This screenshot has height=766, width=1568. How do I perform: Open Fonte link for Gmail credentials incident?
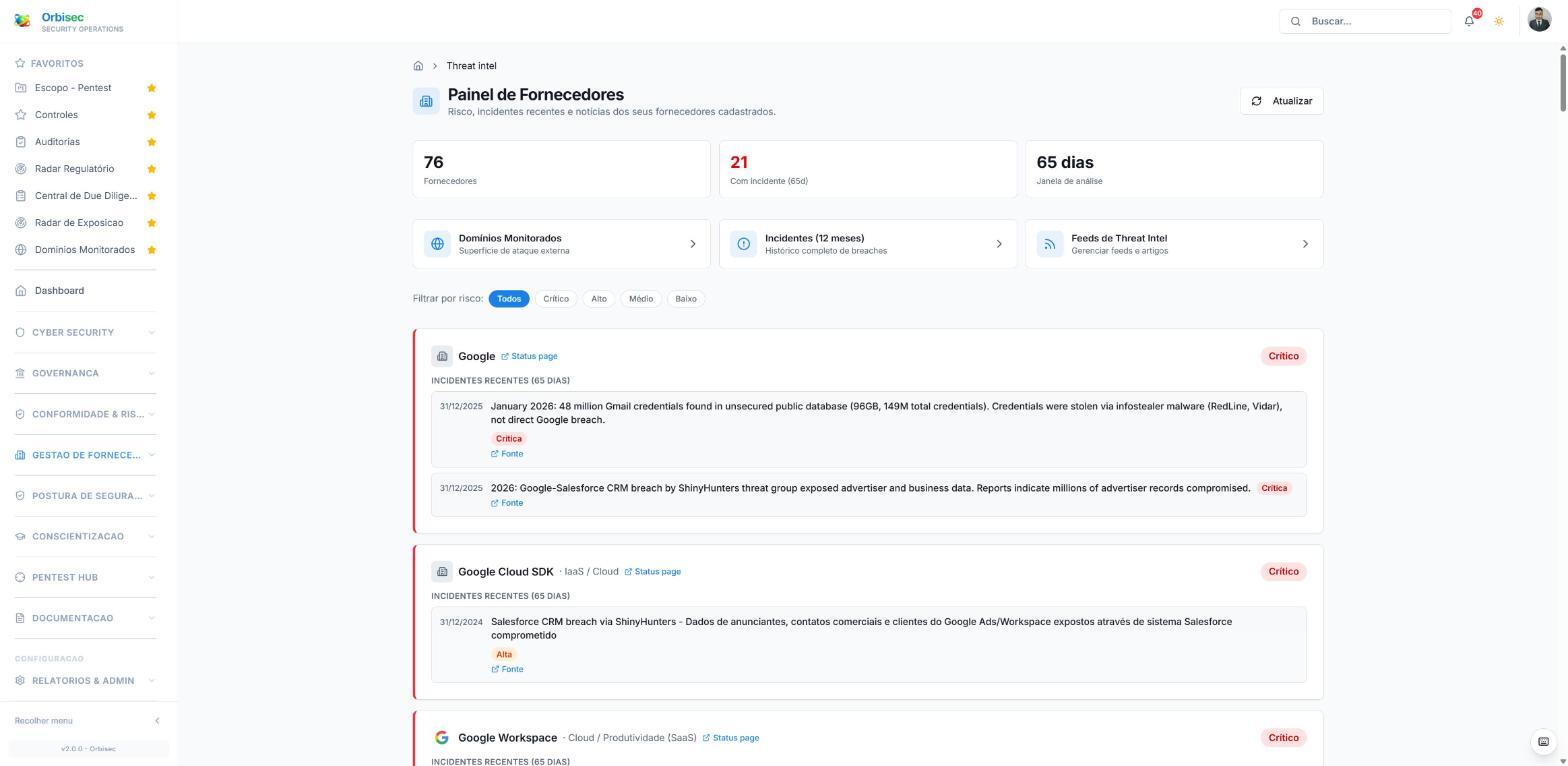507,454
